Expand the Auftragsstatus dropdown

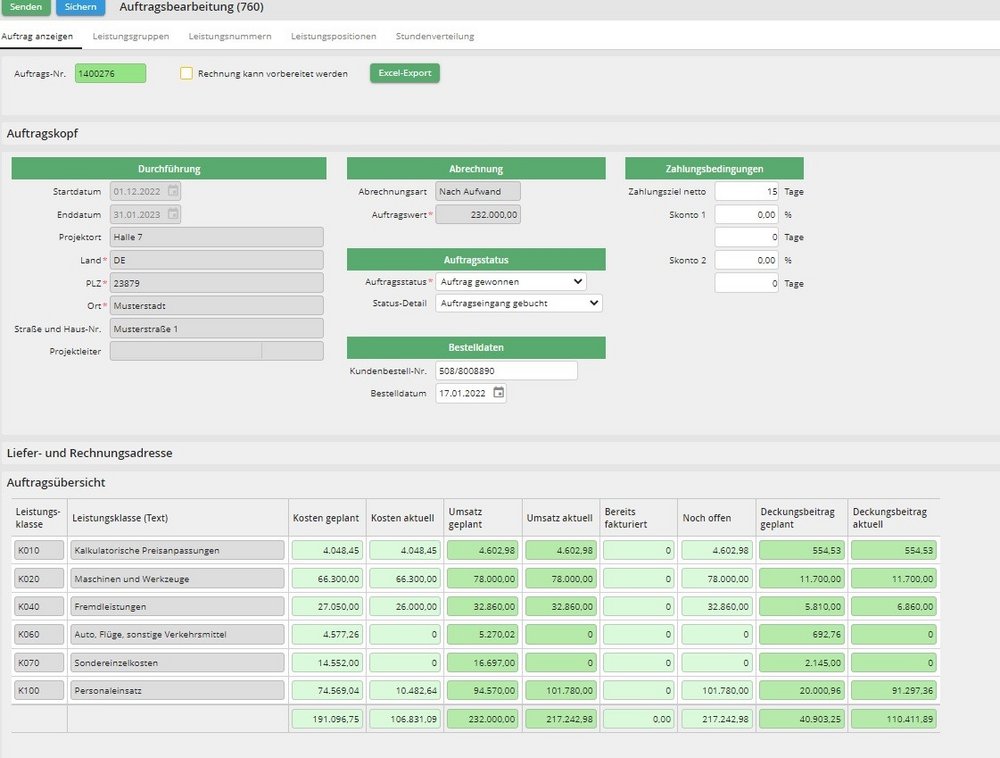tap(511, 281)
